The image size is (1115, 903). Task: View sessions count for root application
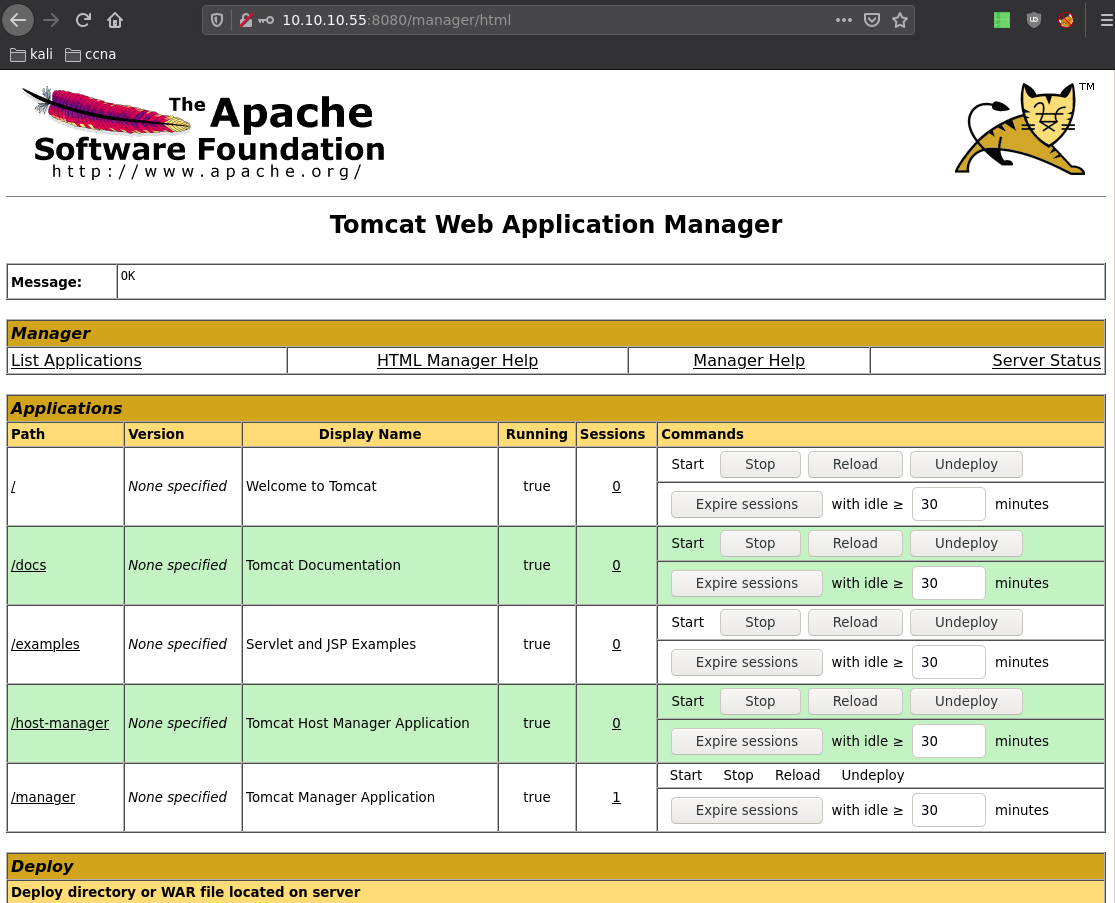(x=617, y=486)
